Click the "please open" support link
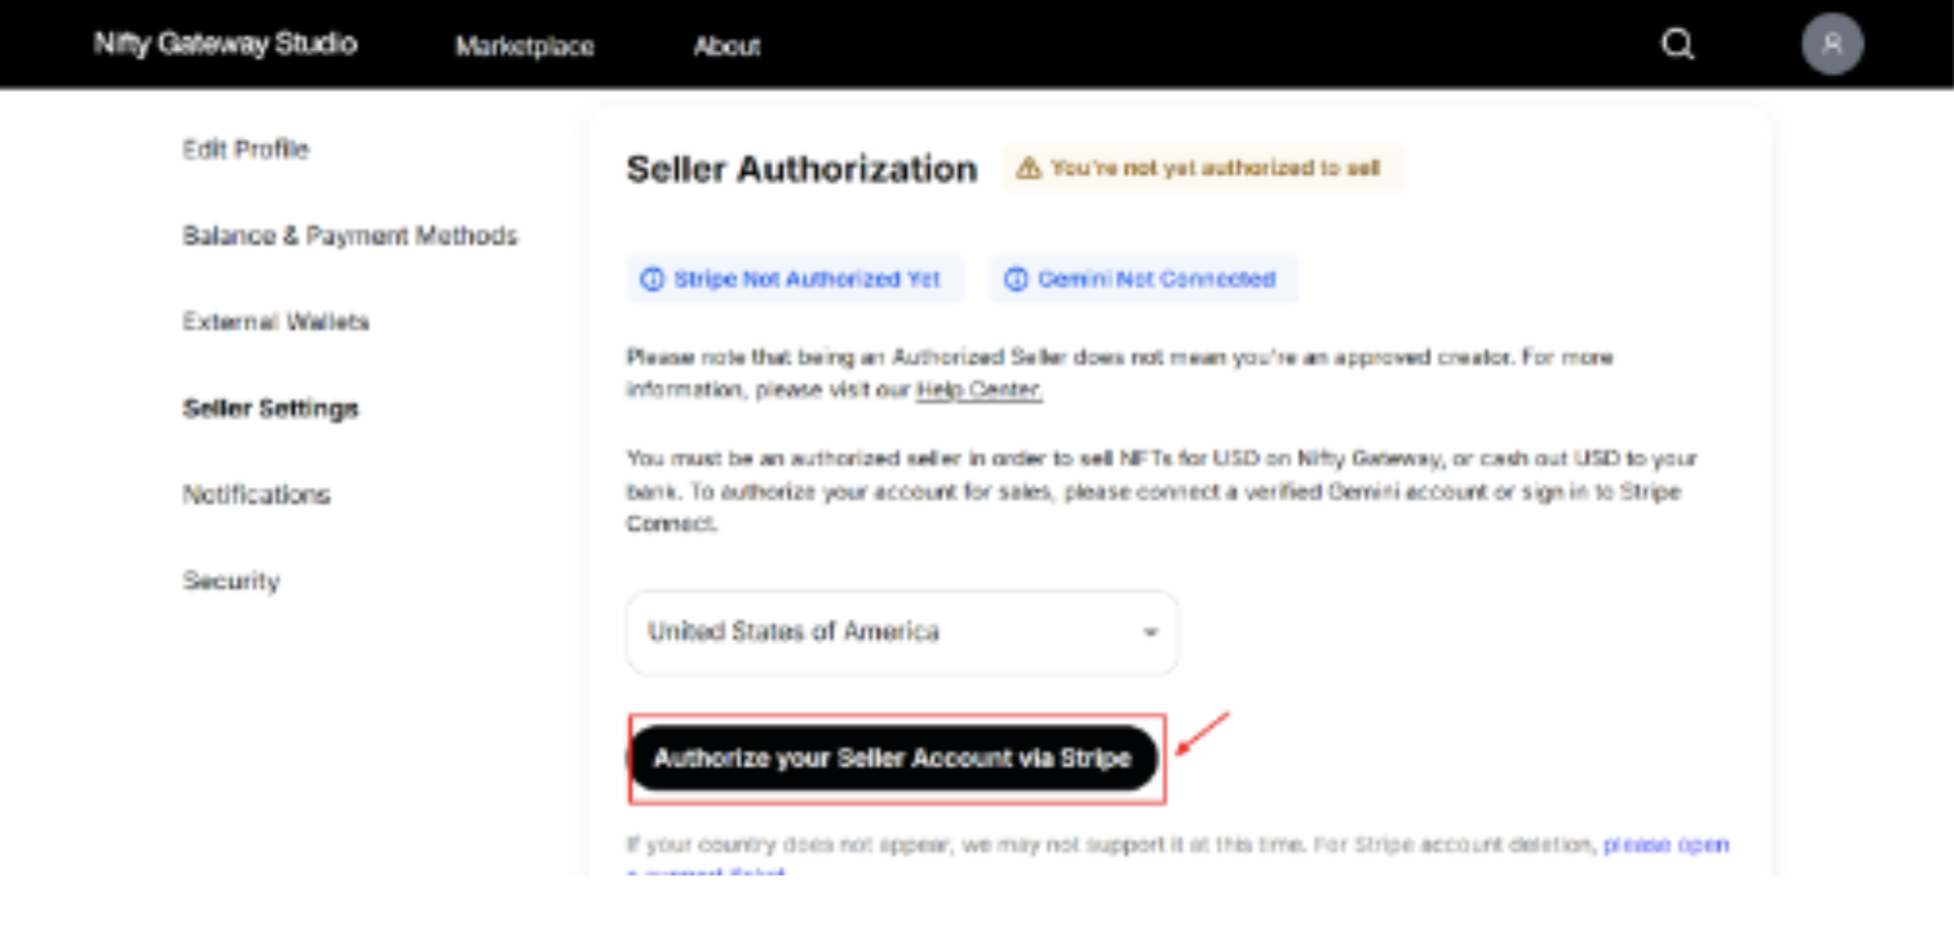This screenshot has height=928, width=1954. [x=1666, y=845]
